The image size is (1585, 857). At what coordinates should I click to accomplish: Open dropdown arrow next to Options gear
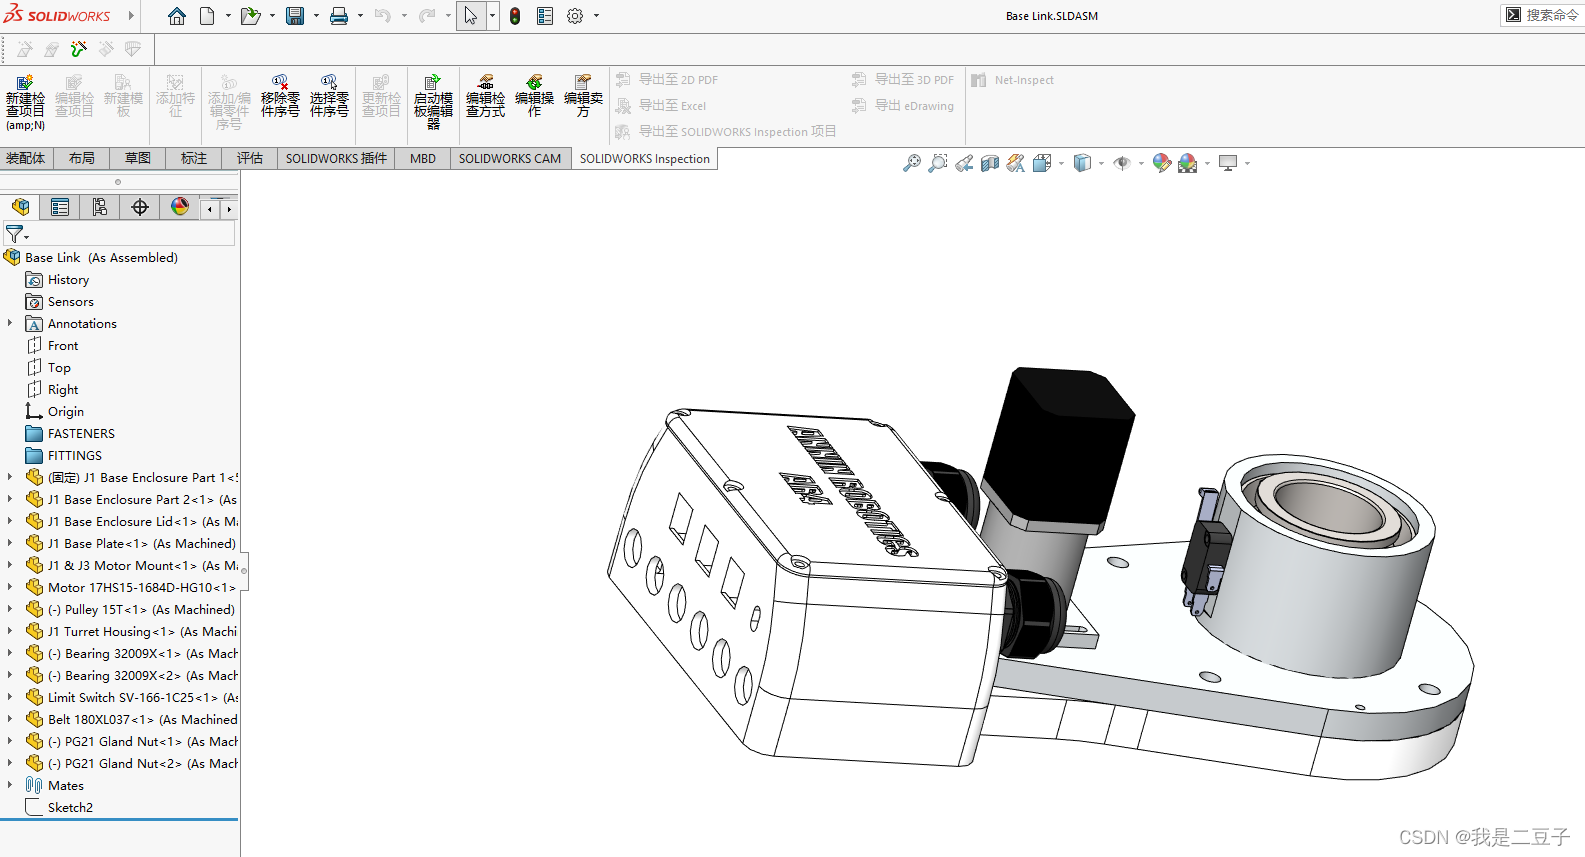coord(596,16)
